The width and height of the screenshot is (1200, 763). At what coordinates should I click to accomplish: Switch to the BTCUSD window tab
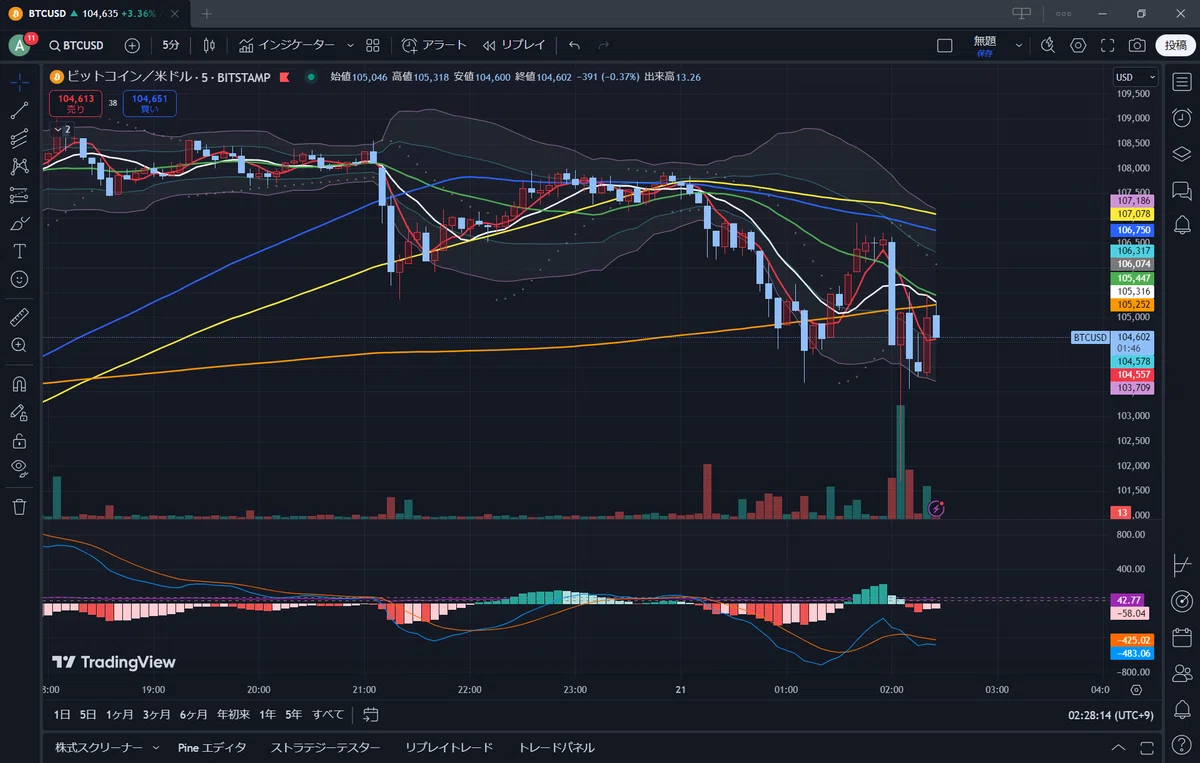coord(94,13)
